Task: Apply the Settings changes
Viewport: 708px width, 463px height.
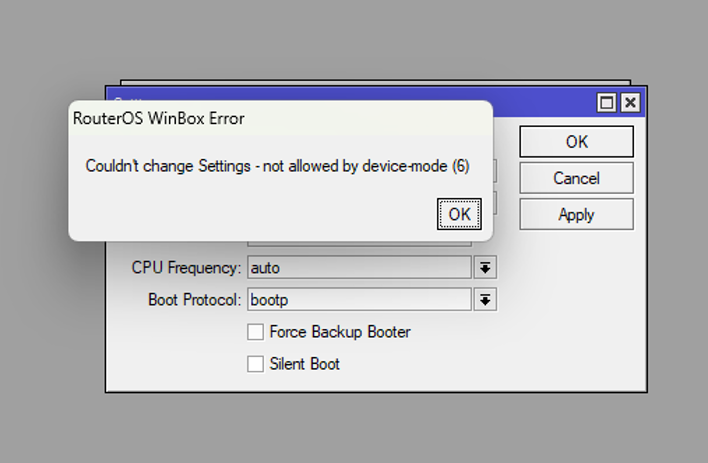Action: click(576, 214)
